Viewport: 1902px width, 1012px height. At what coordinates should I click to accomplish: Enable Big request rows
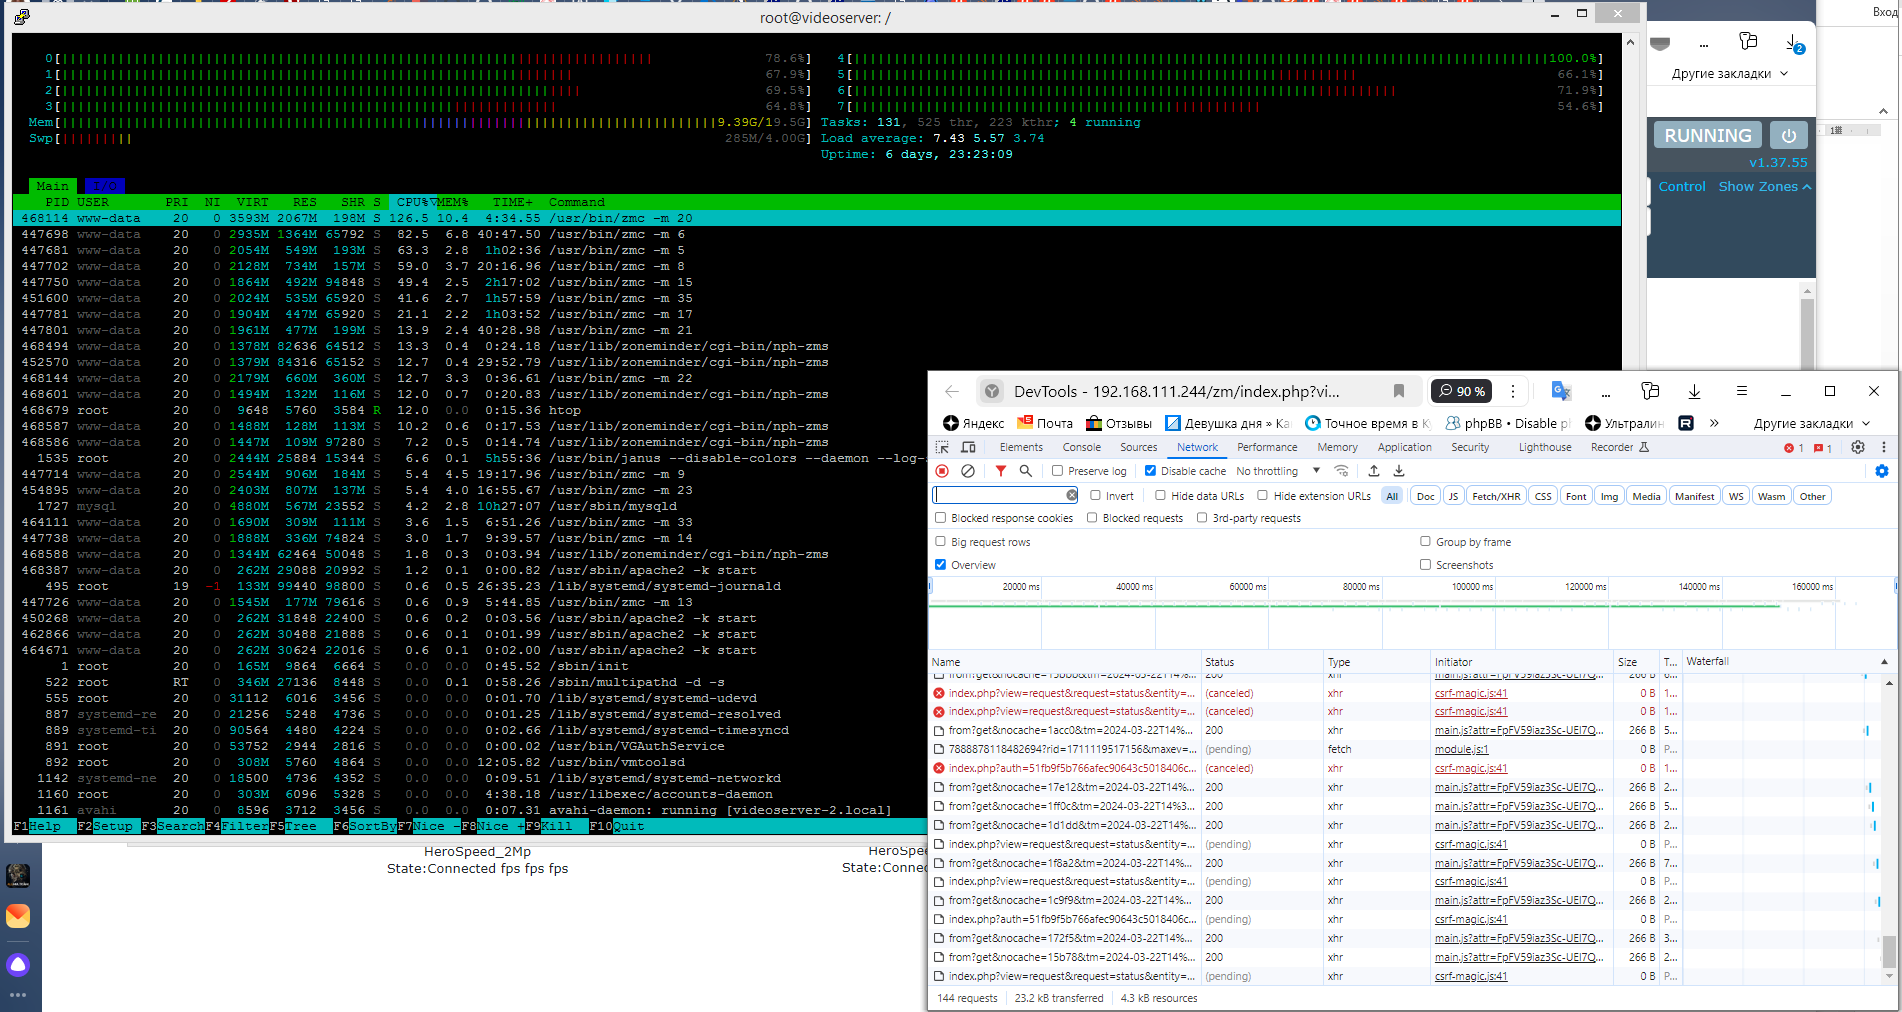point(940,541)
